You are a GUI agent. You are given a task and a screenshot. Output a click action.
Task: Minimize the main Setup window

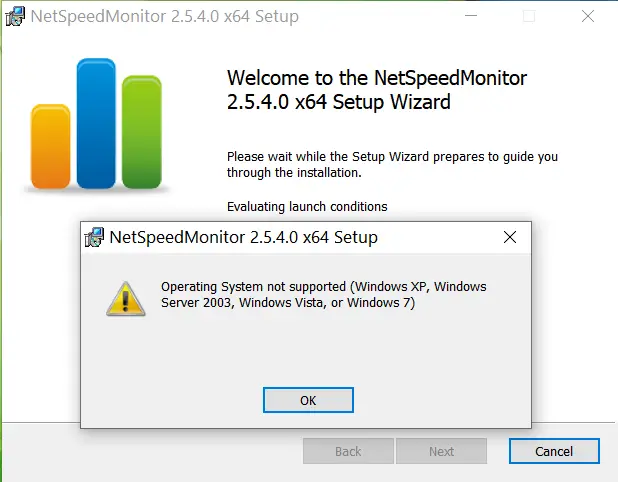pos(471,16)
